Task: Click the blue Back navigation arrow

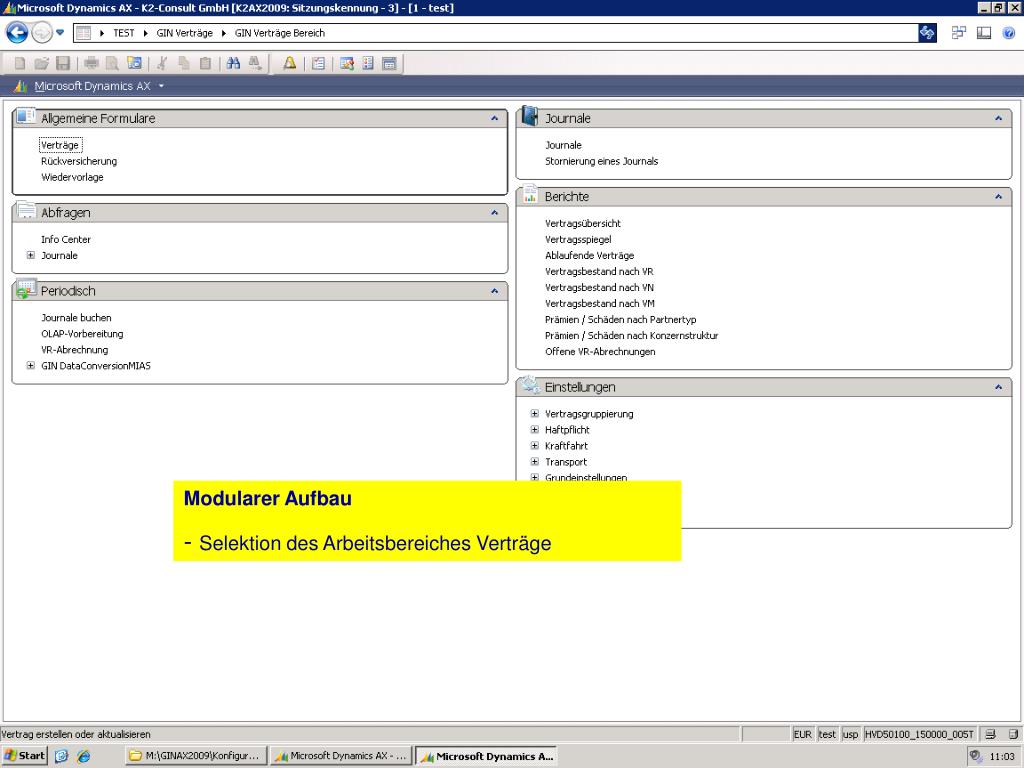Action: click(17, 32)
